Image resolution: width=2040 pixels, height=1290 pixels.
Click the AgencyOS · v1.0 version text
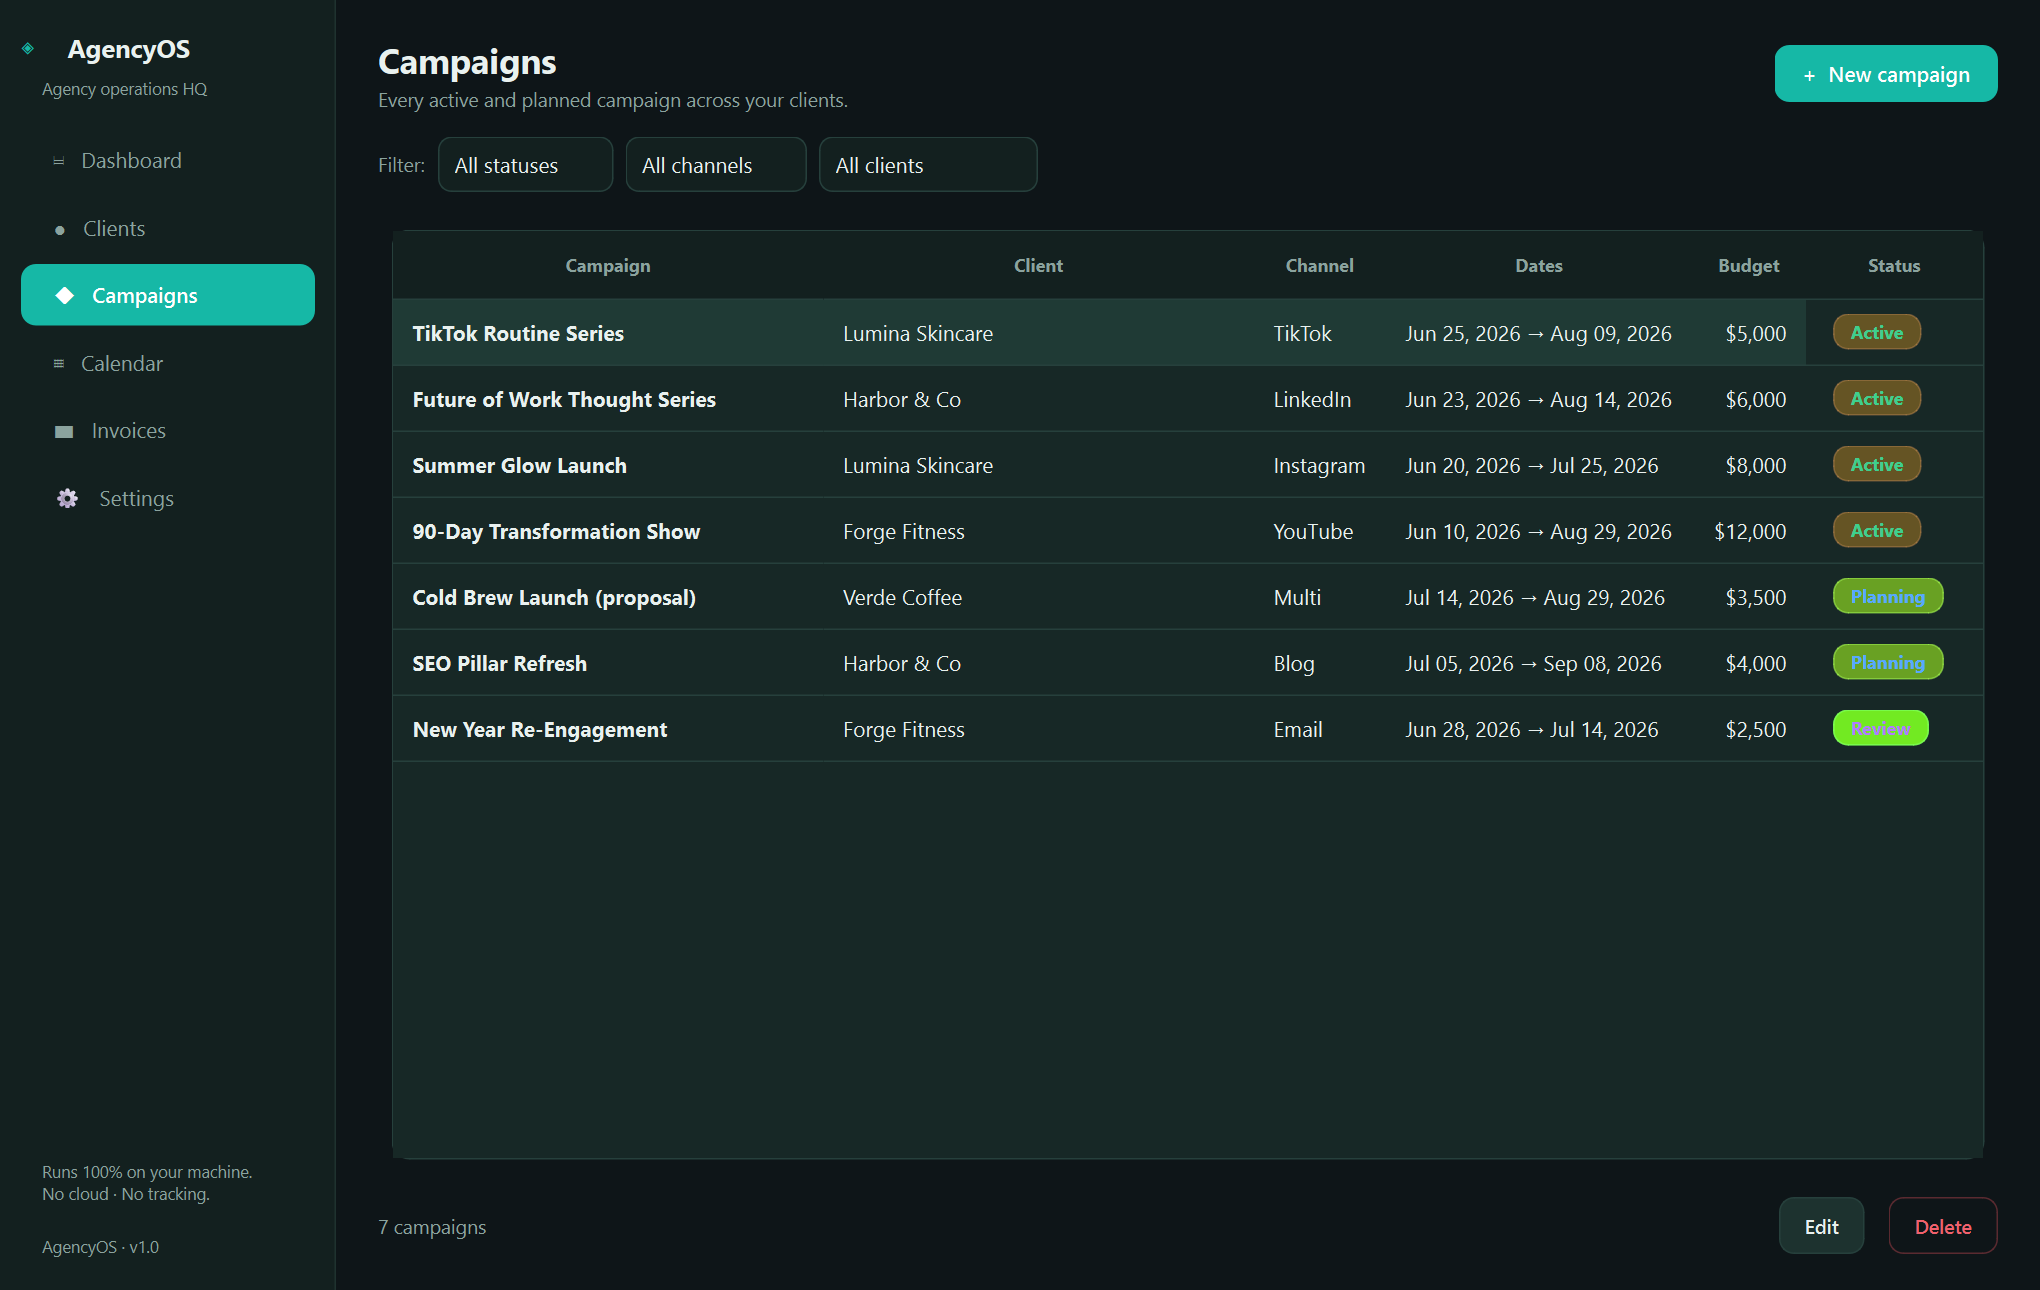click(x=100, y=1247)
